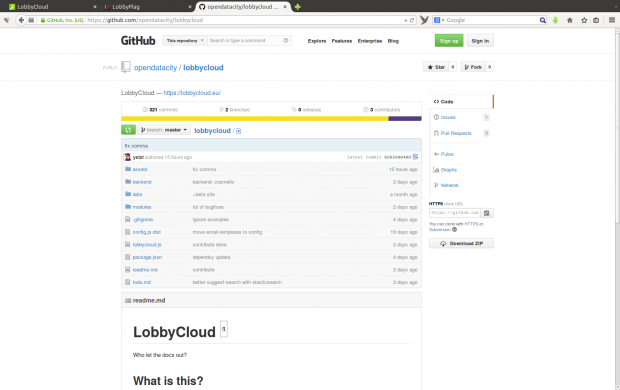The width and height of the screenshot is (620, 390).
Task: Open the modules folder
Action: [142, 207]
